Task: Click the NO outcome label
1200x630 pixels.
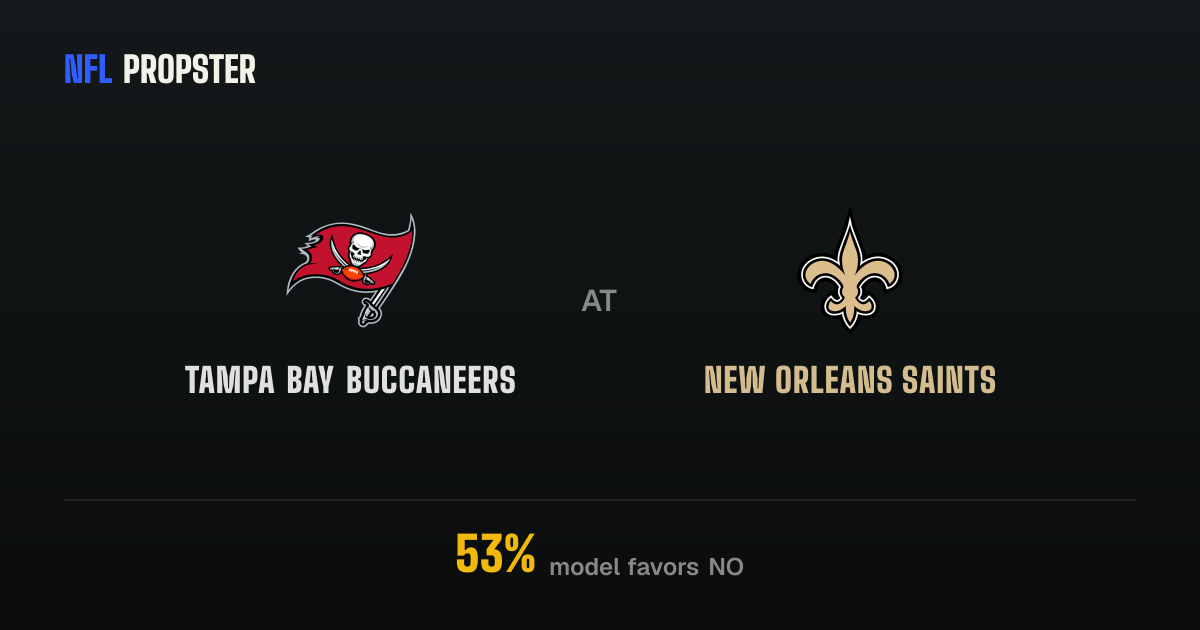Action: [x=726, y=567]
